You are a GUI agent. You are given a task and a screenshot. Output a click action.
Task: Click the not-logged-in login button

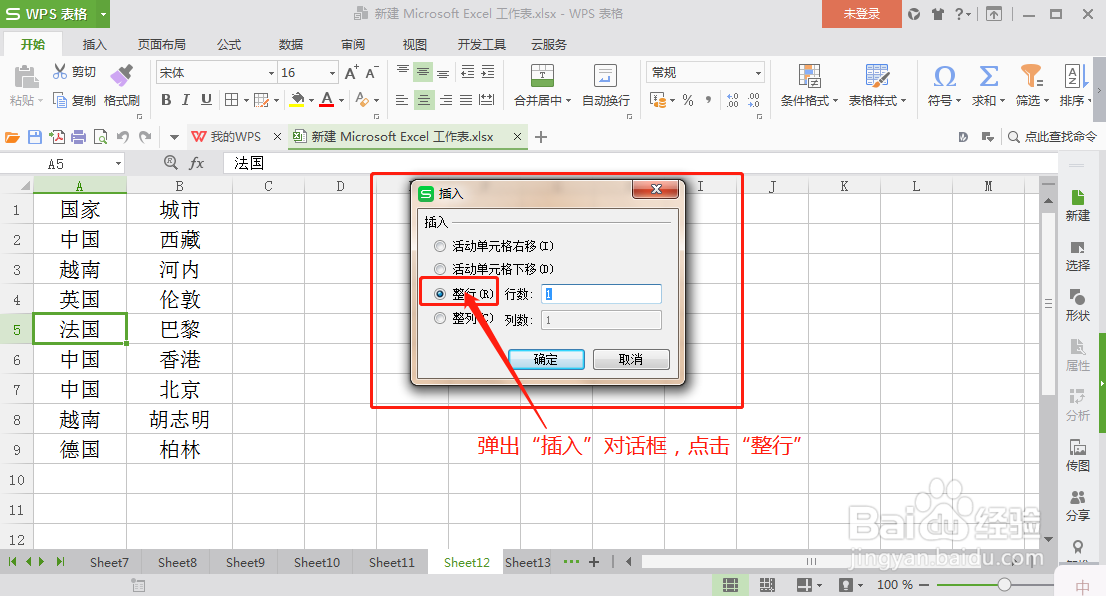pyautogui.click(x=861, y=13)
